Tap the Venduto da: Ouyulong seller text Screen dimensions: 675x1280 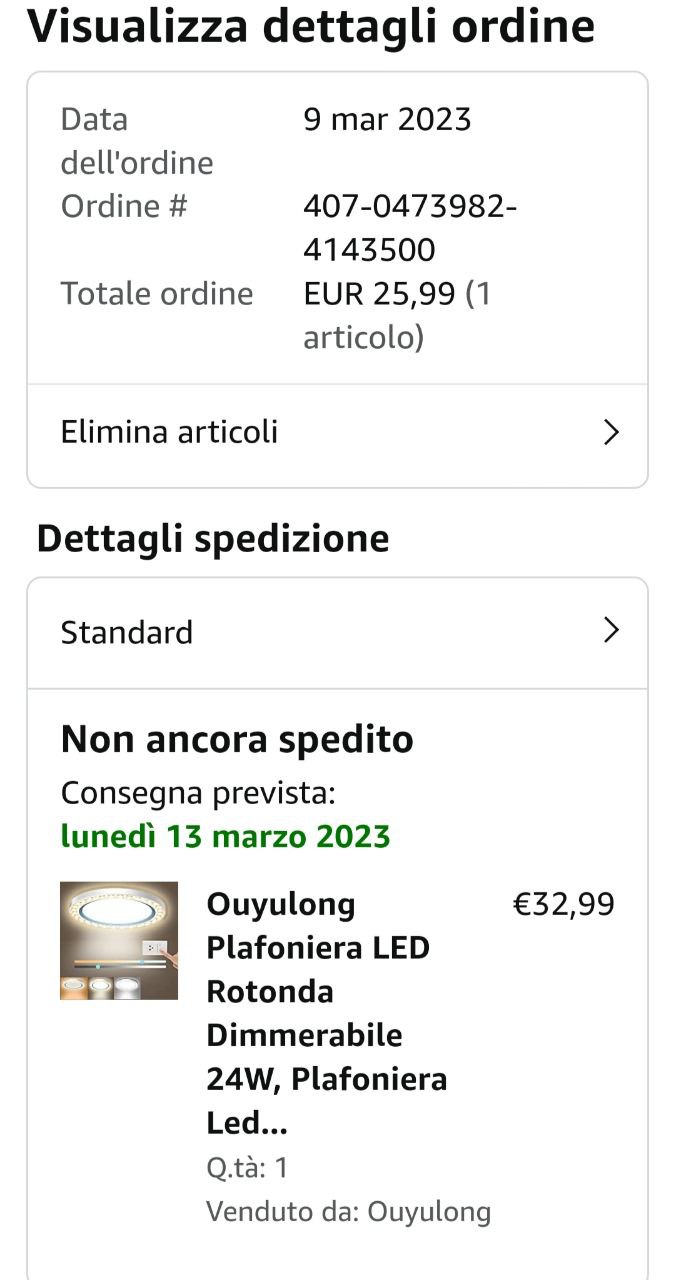348,1211
